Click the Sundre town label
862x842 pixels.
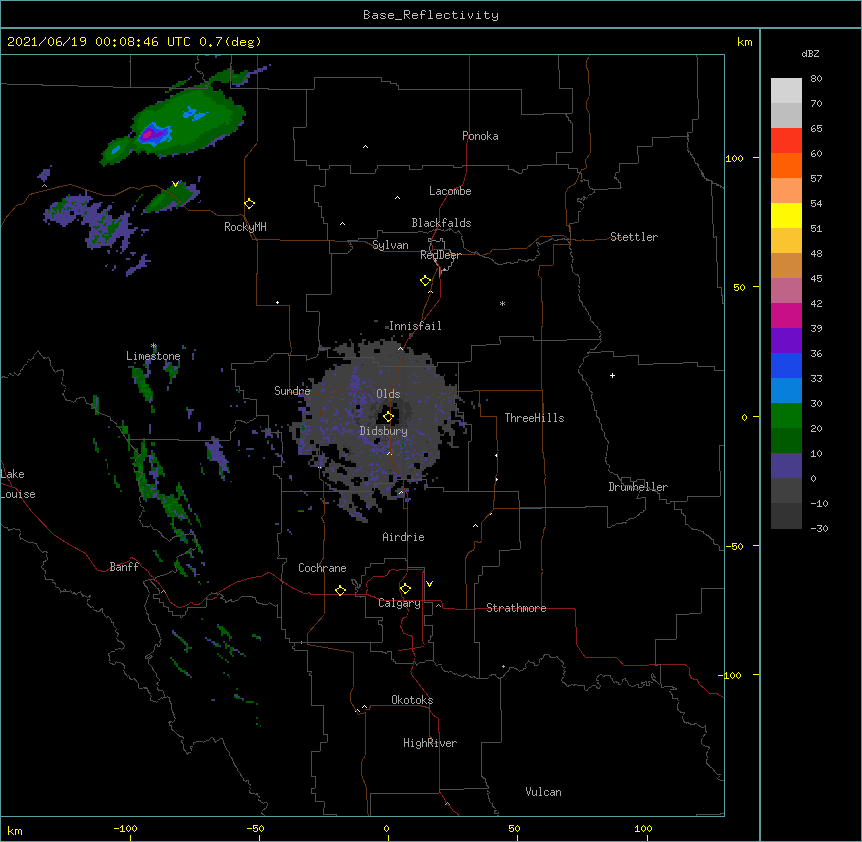292,391
